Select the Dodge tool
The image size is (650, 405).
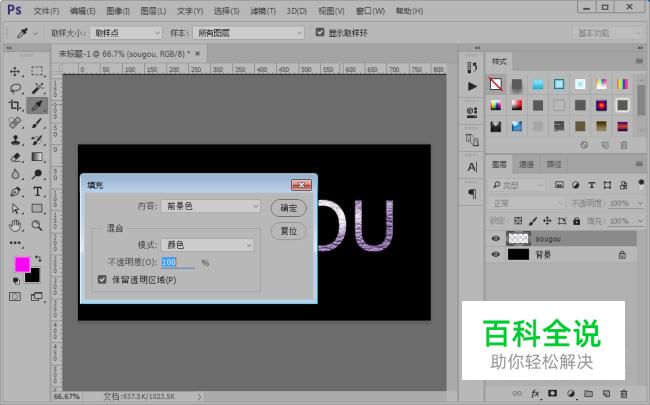37,174
